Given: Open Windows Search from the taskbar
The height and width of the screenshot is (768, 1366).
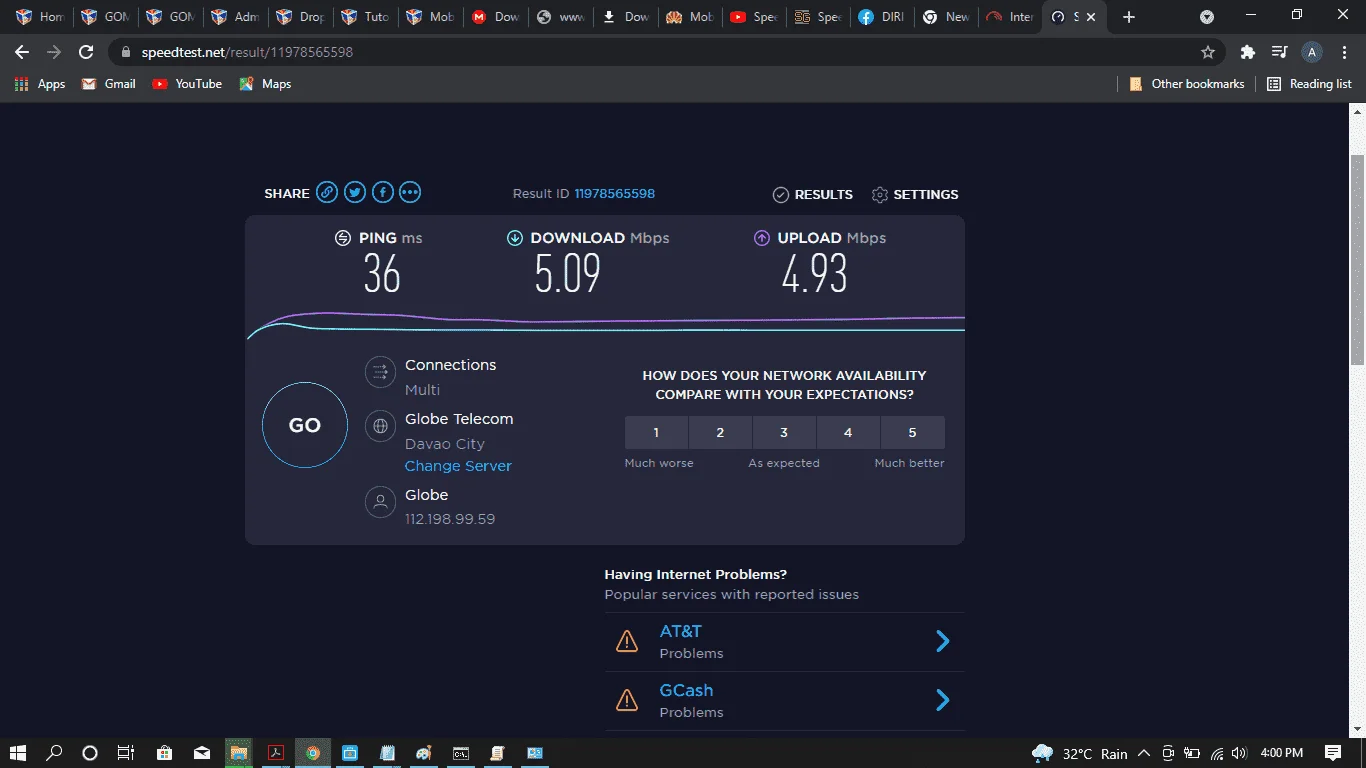Looking at the screenshot, I should click(x=55, y=753).
